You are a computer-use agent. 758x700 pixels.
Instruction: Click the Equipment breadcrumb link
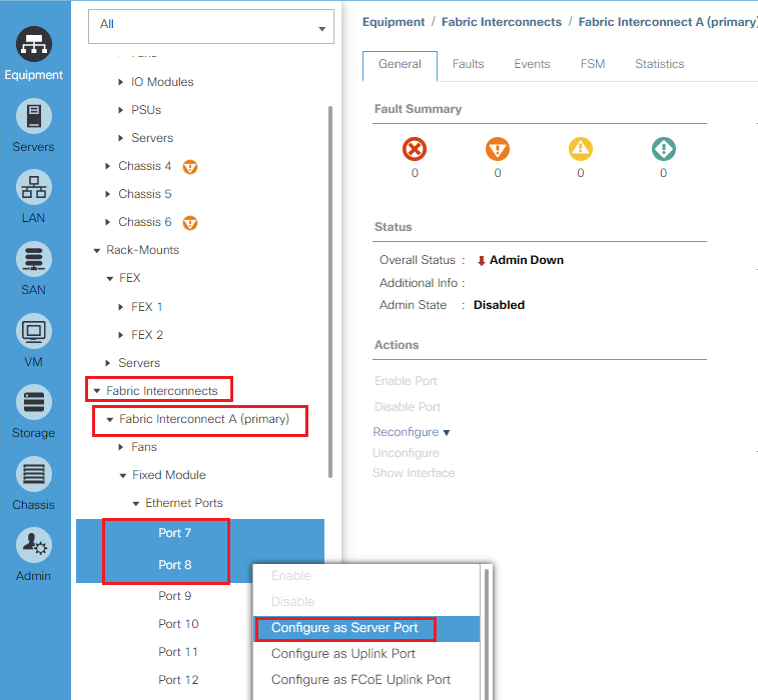click(394, 22)
